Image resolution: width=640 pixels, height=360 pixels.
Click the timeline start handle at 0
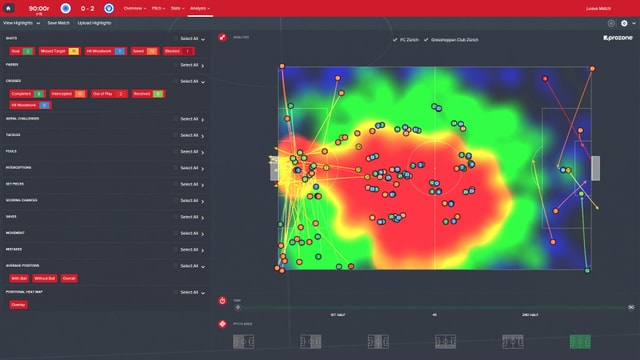(x=238, y=307)
